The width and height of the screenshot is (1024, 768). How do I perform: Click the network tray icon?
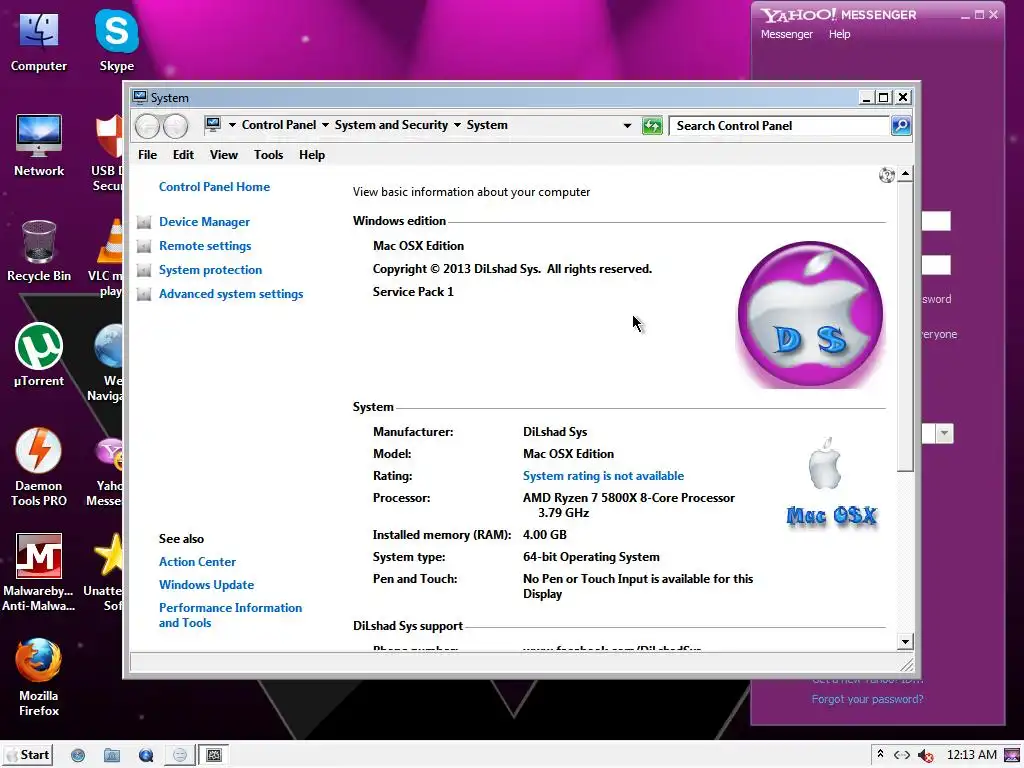pos(902,755)
